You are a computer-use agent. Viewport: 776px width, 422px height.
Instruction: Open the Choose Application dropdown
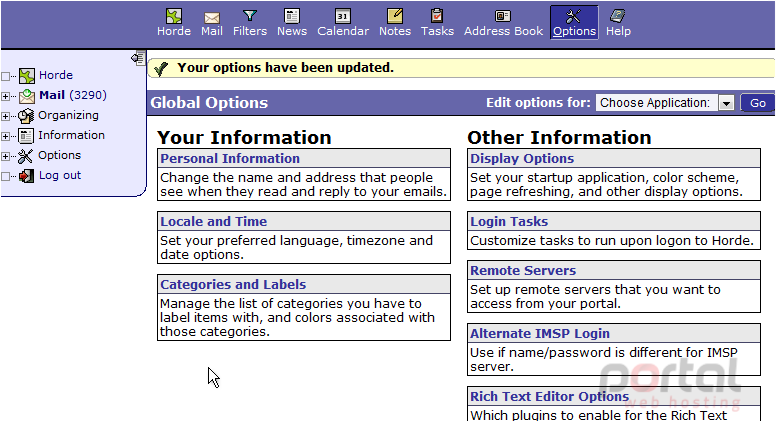tap(665, 103)
